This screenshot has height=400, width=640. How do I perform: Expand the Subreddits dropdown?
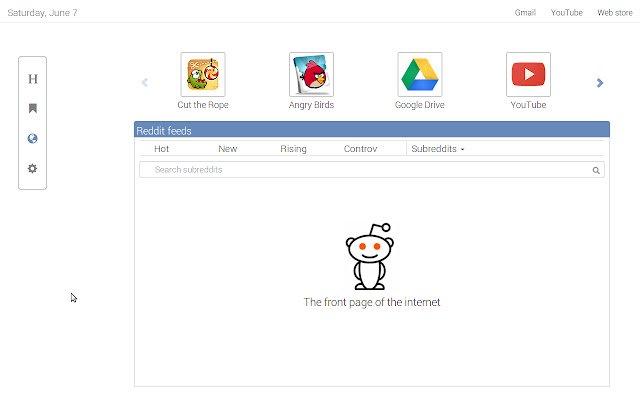[438, 149]
